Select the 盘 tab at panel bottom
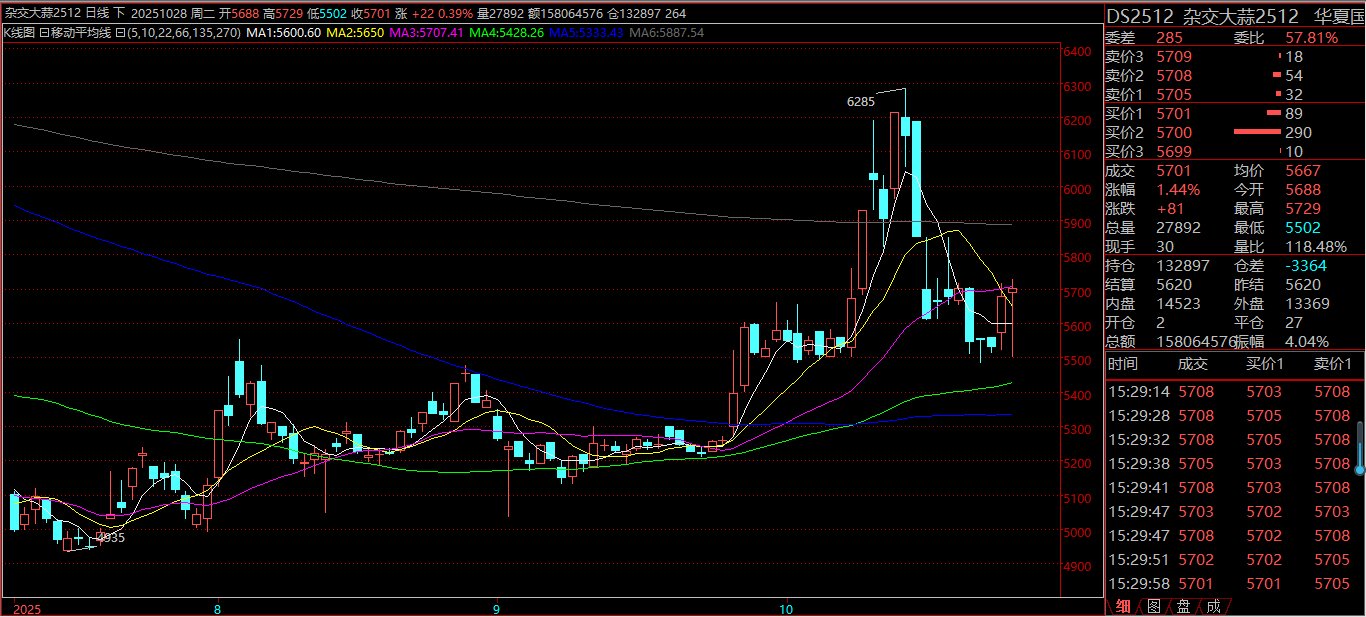This screenshot has width=1366, height=617. 1183,606
